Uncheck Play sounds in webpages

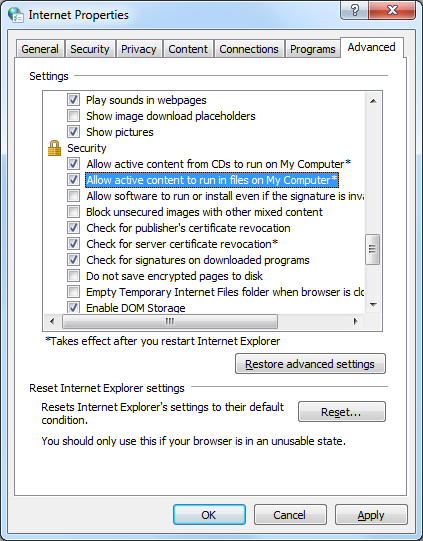(73, 100)
